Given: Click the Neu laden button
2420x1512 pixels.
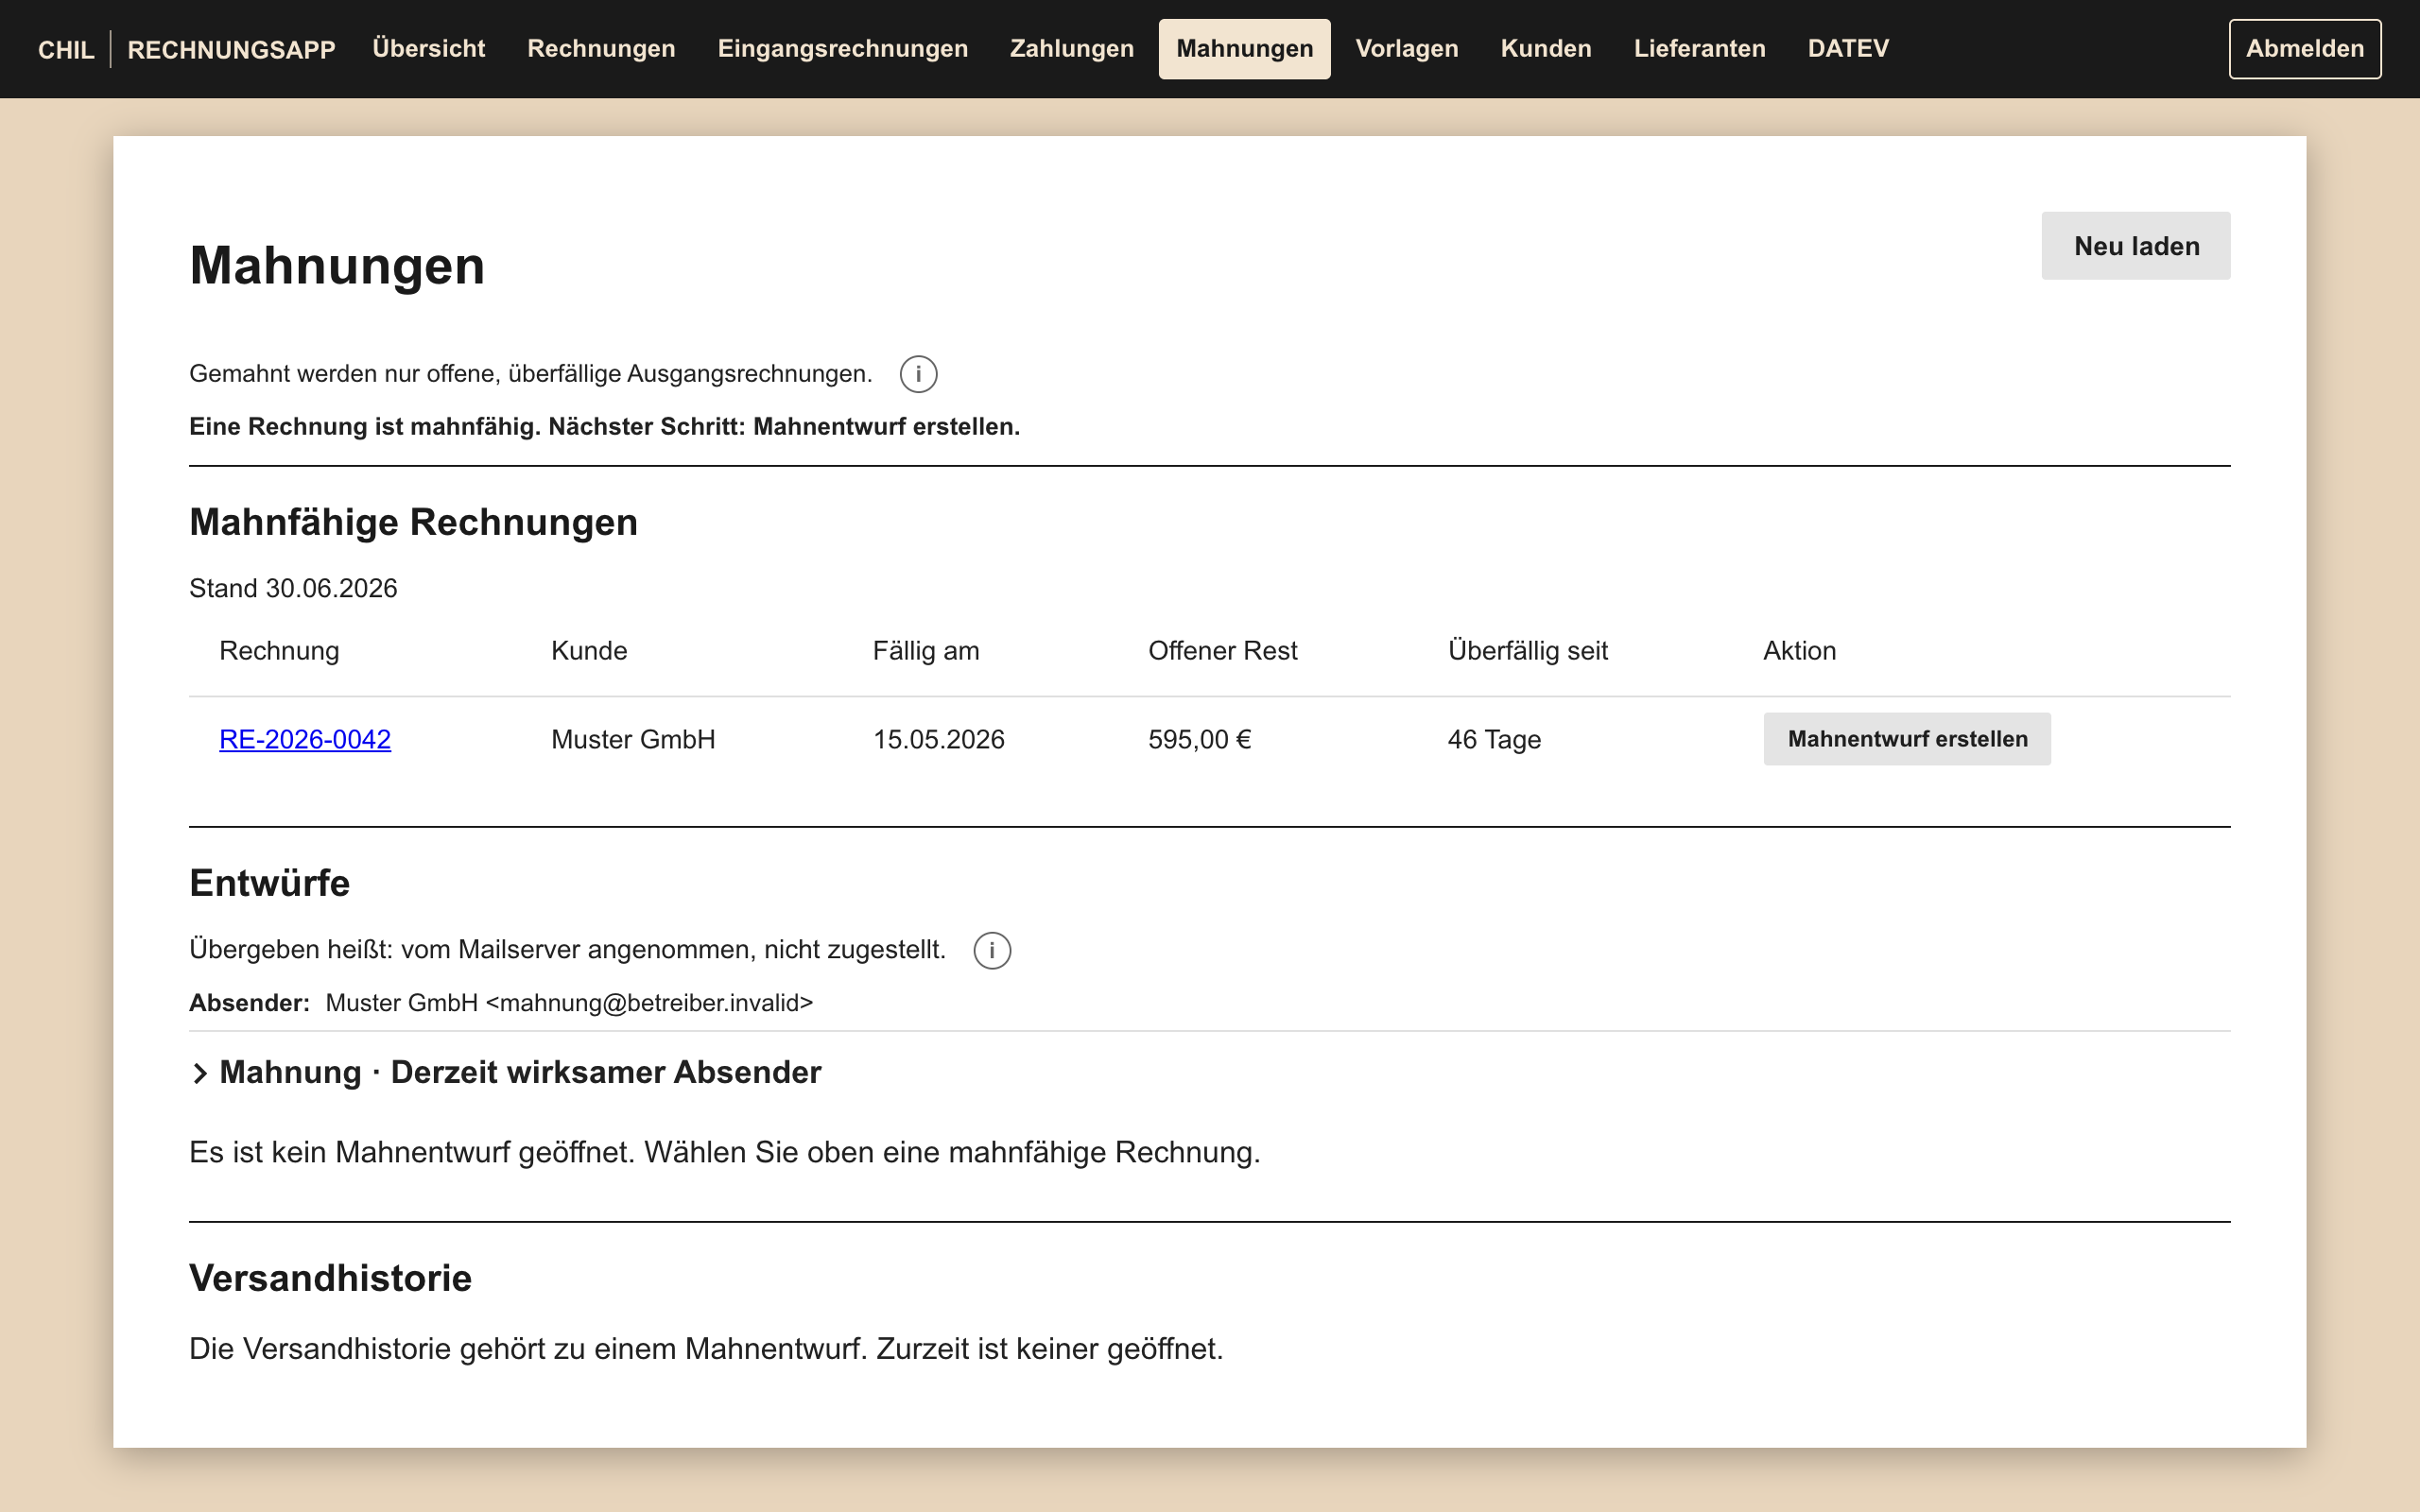Looking at the screenshot, I should pyautogui.click(x=2135, y=246).
